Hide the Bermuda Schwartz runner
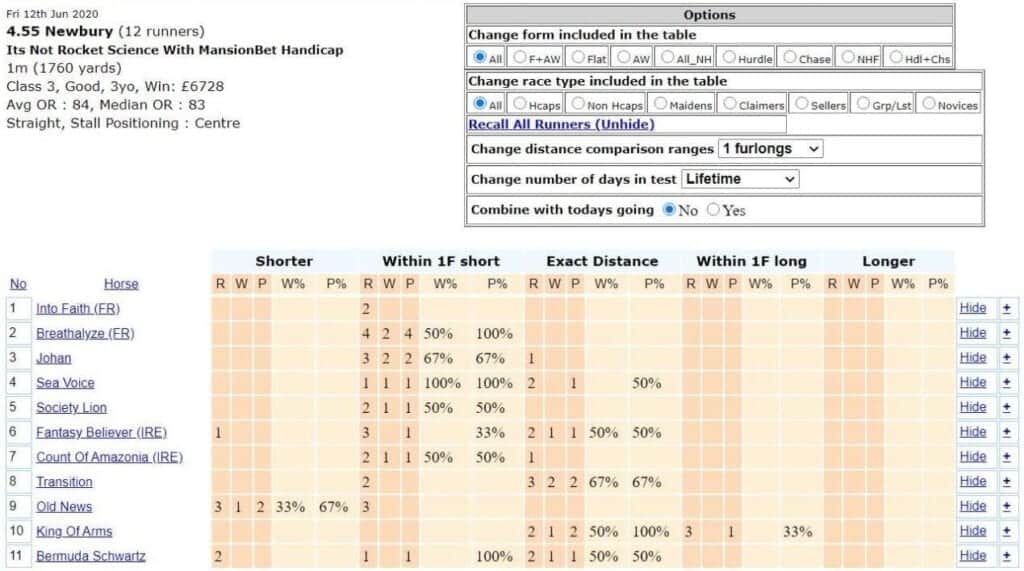This screenshot has width=1024, height=571. tap(972, 556)
